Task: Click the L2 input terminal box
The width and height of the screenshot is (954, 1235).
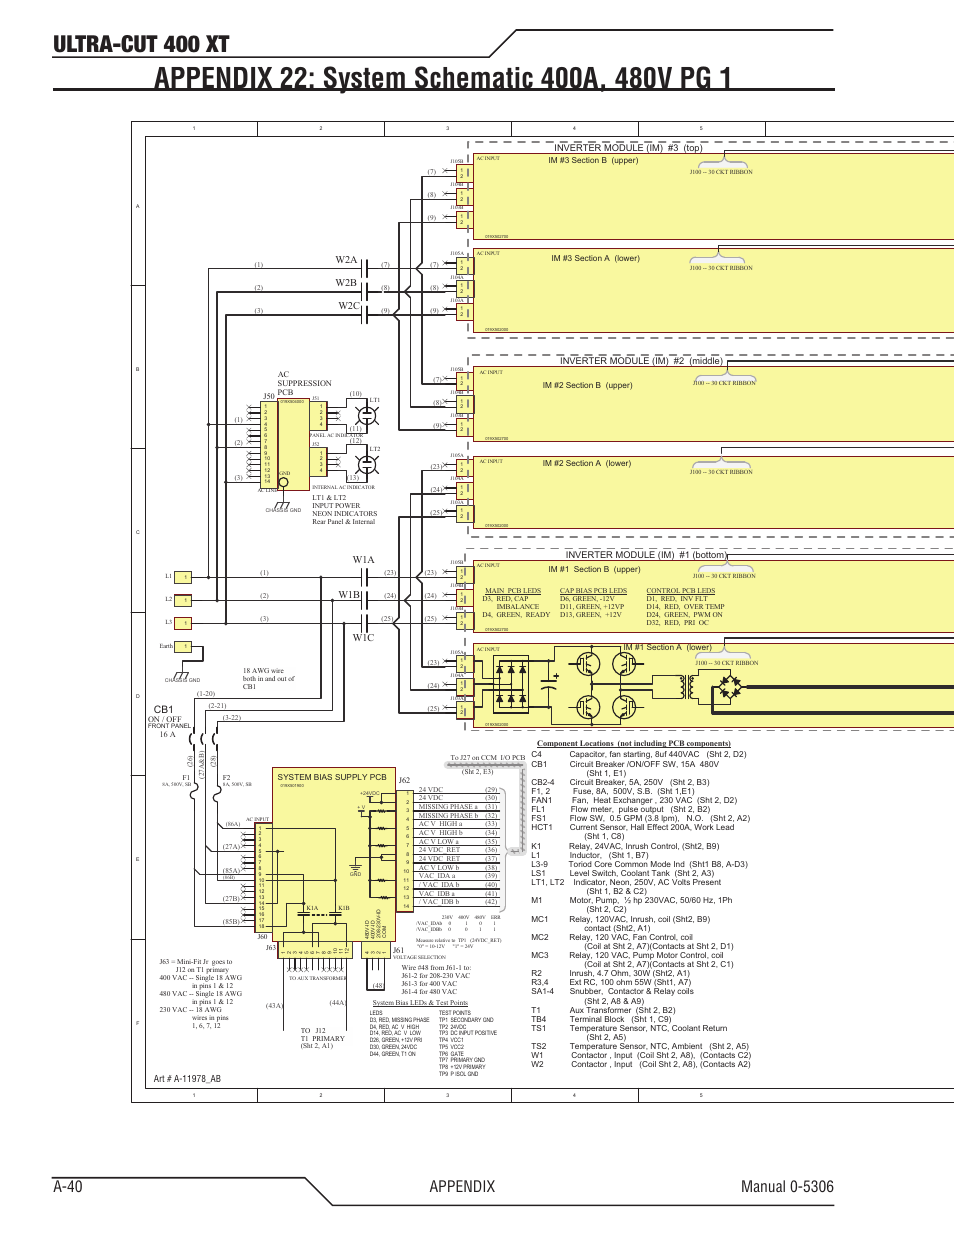Action: [183, 600]
